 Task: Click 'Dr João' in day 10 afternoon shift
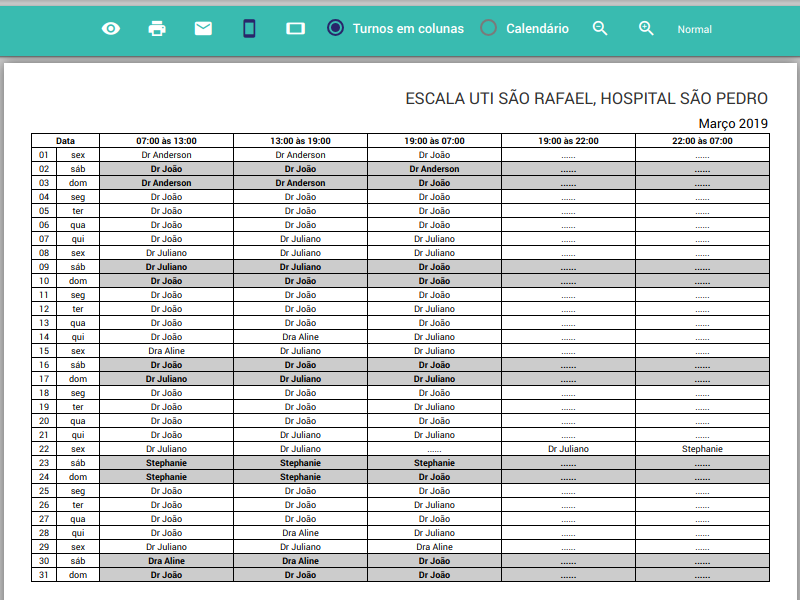point(301,281)
